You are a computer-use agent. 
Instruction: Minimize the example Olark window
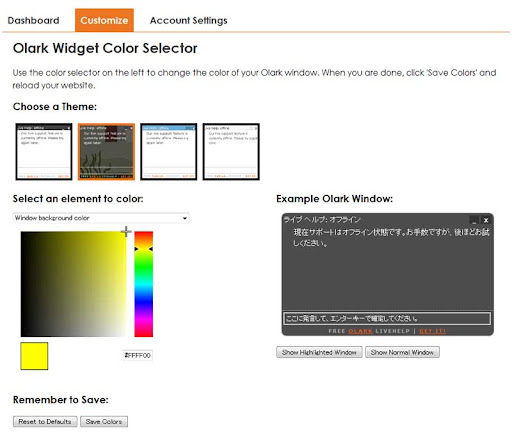474,220
